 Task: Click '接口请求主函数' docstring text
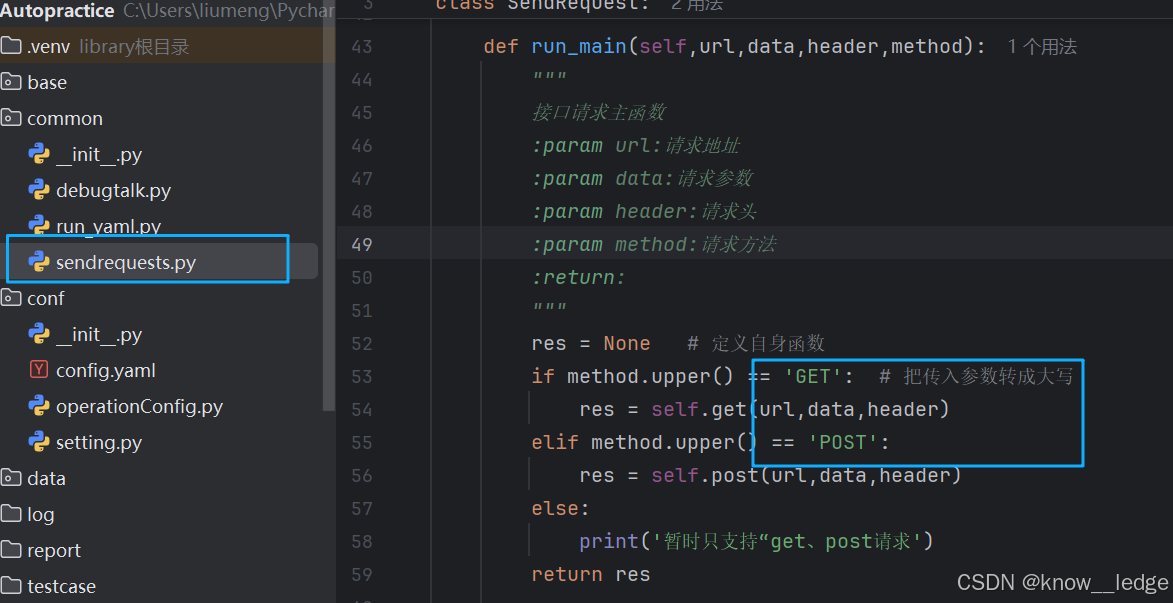coord(598,112)
